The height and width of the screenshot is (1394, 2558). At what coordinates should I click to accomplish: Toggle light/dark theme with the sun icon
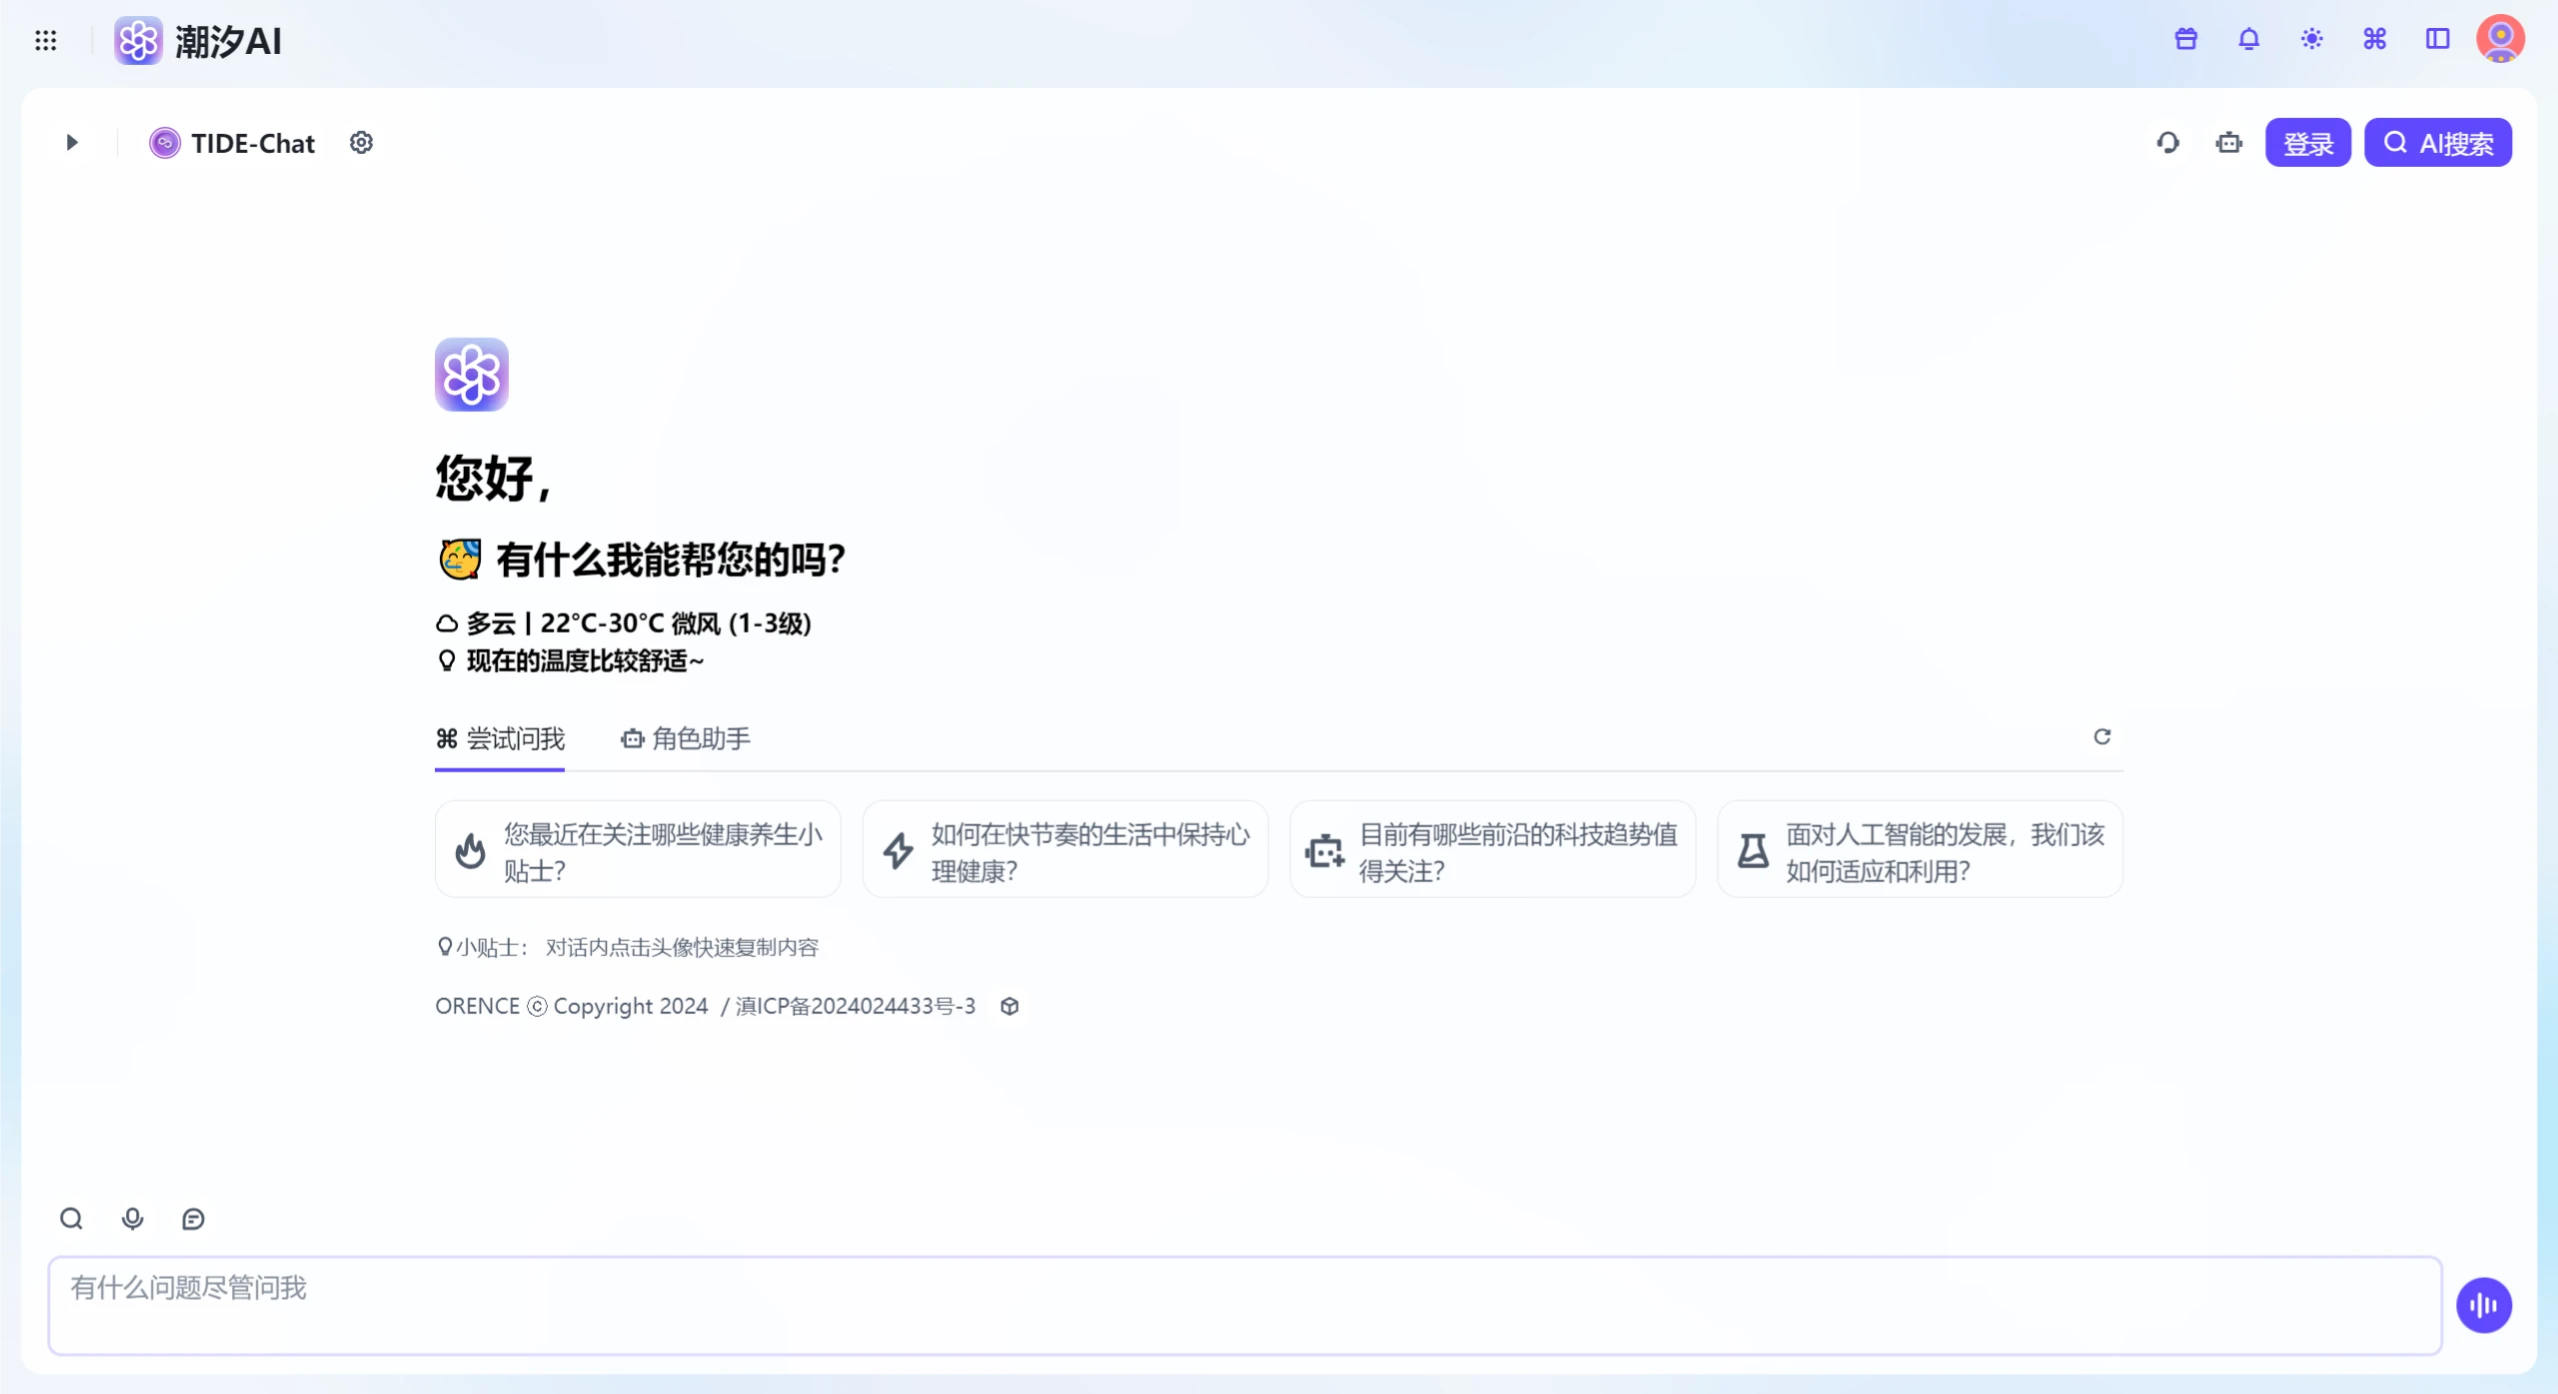[x=2312, y=39]
